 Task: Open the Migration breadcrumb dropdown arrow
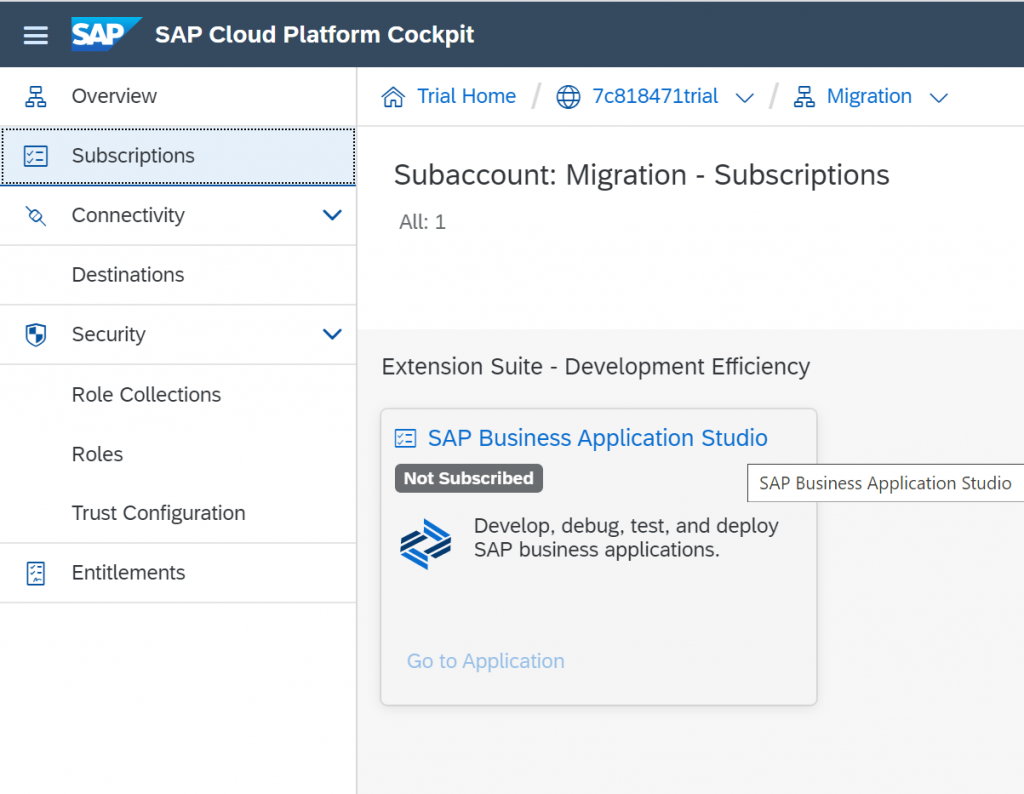(x=938, y=98)
